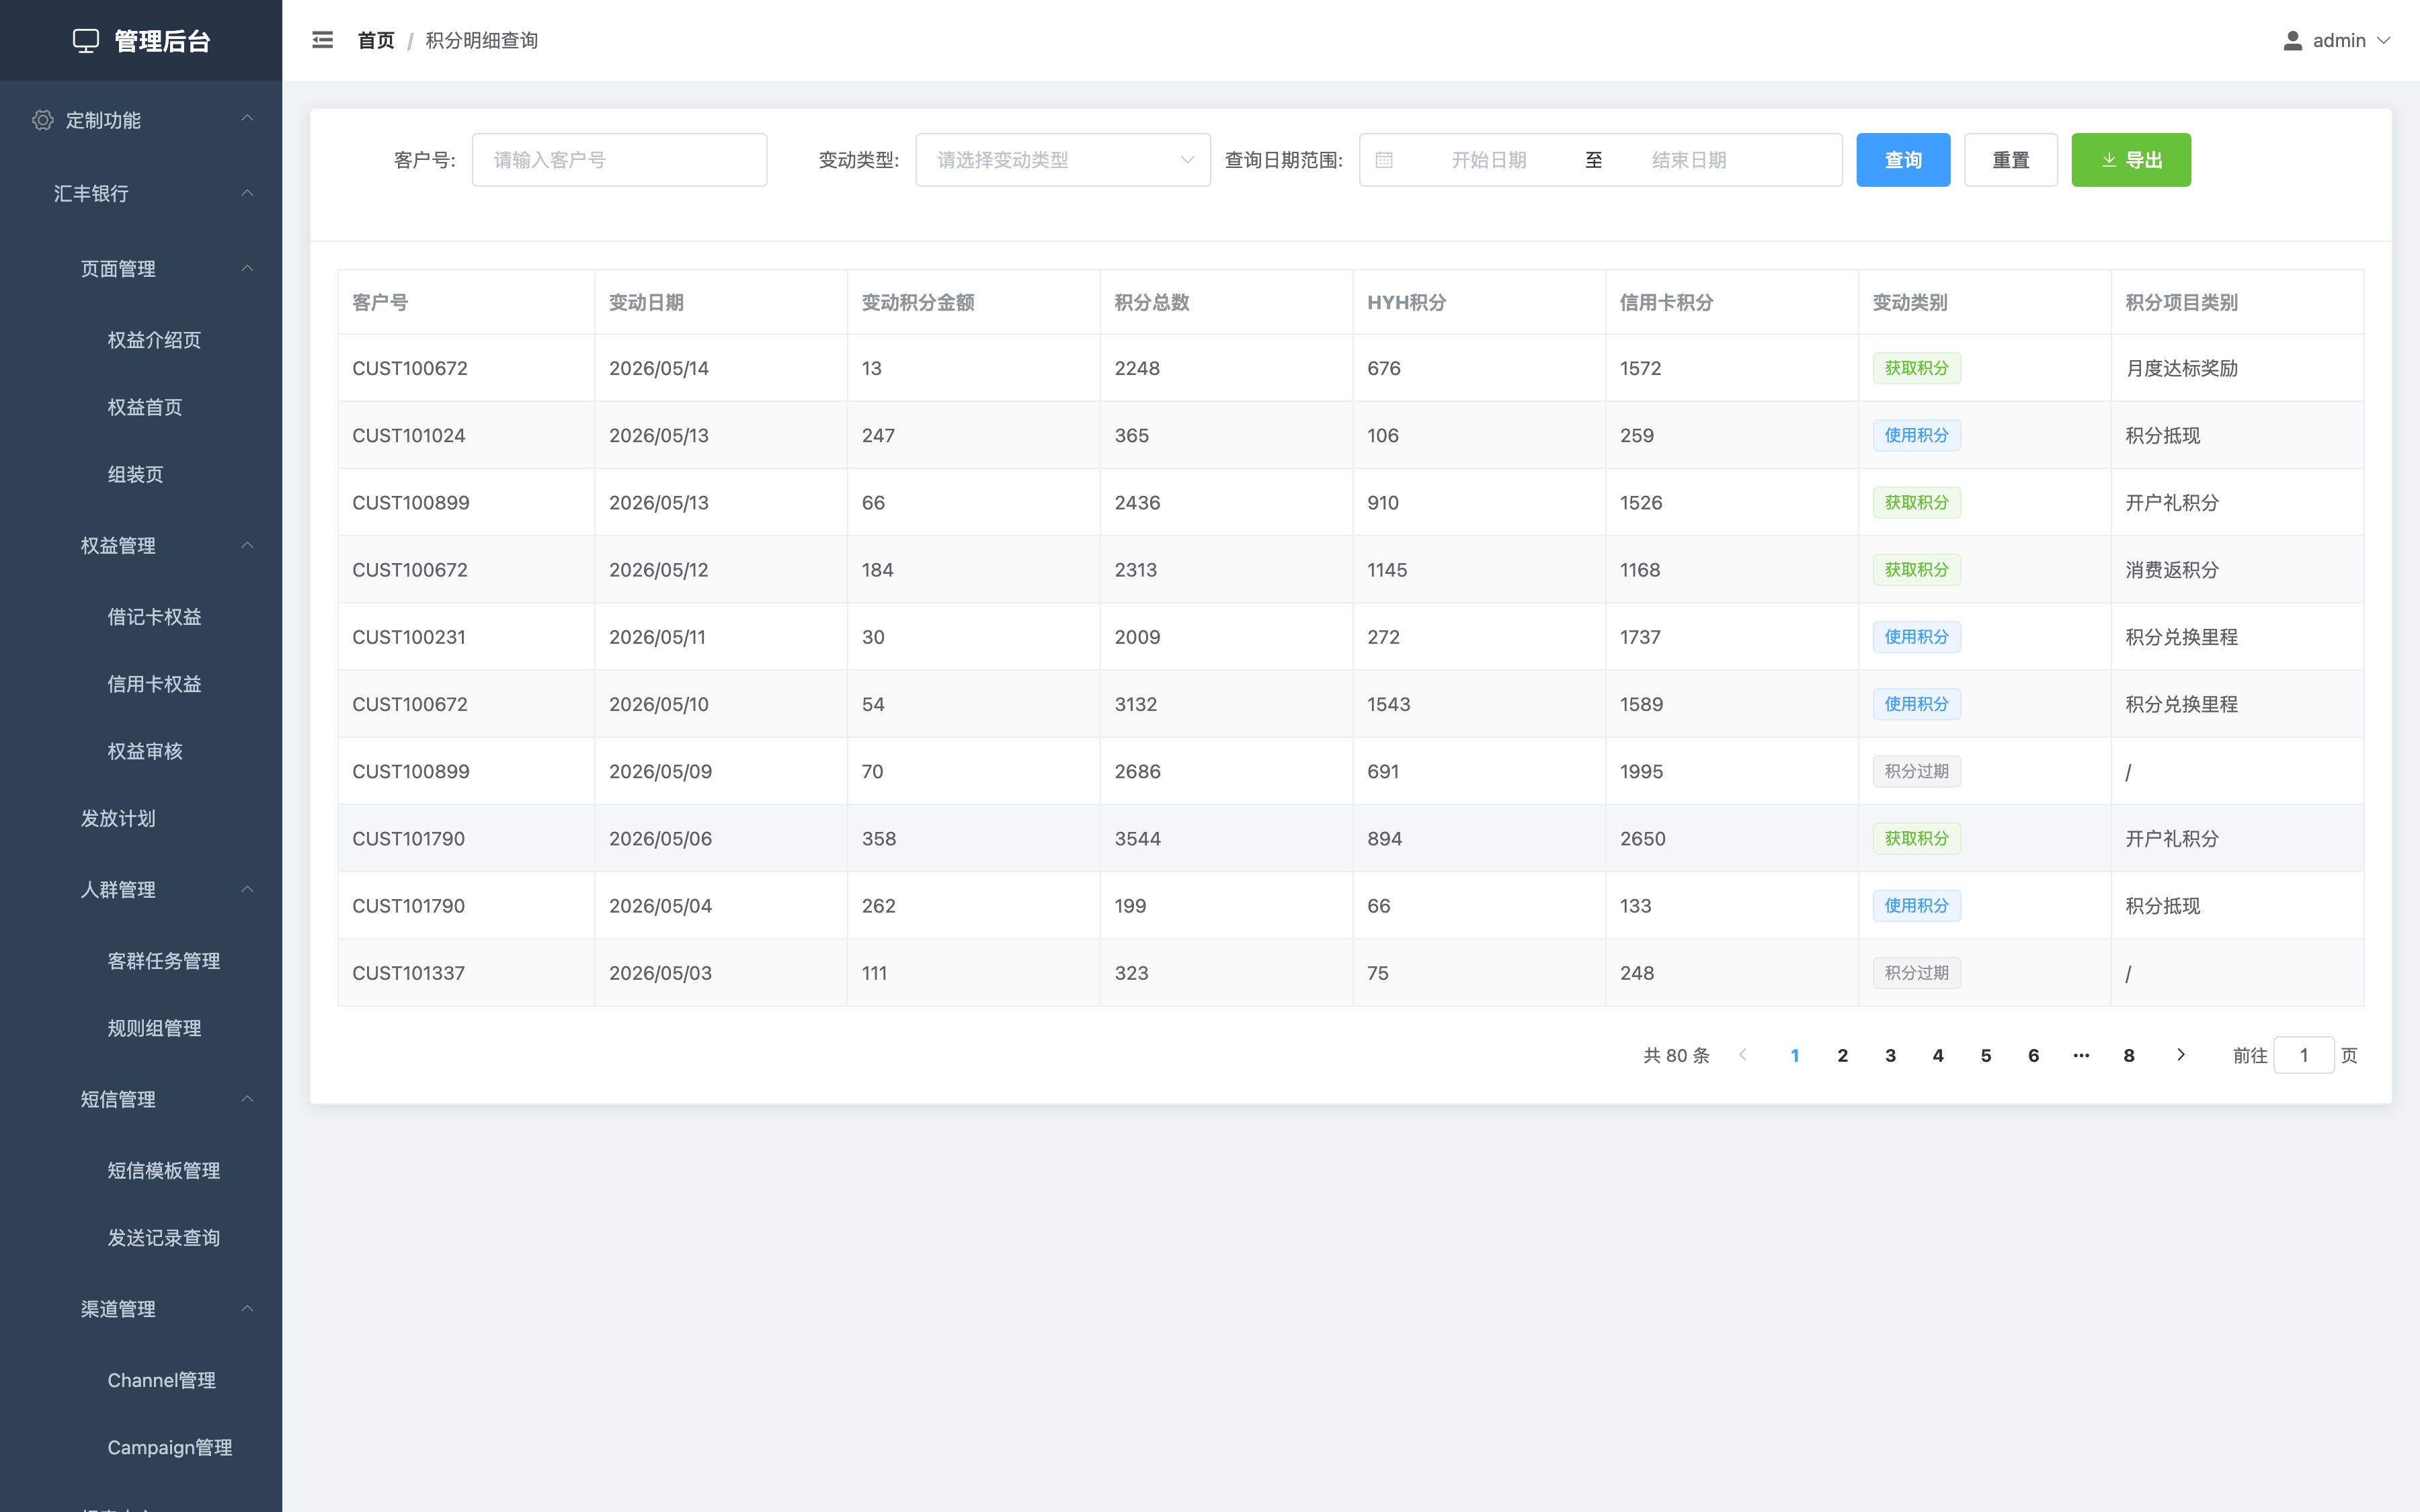
Task: Click 使用积分 tag in CUST101024 row
Action: click(1916, 435)
